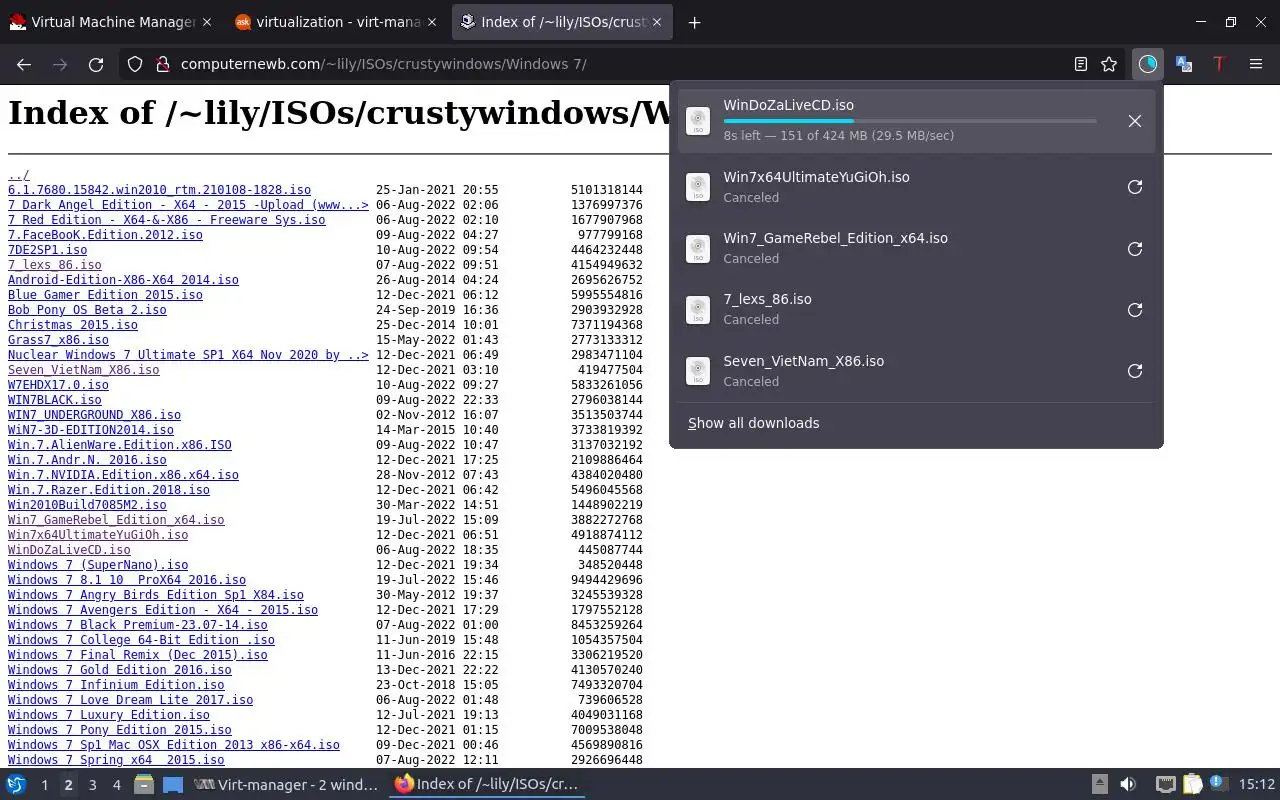Close the Virtual Machine Manager tab
The image size is (1280, 800).
[206, 22]
